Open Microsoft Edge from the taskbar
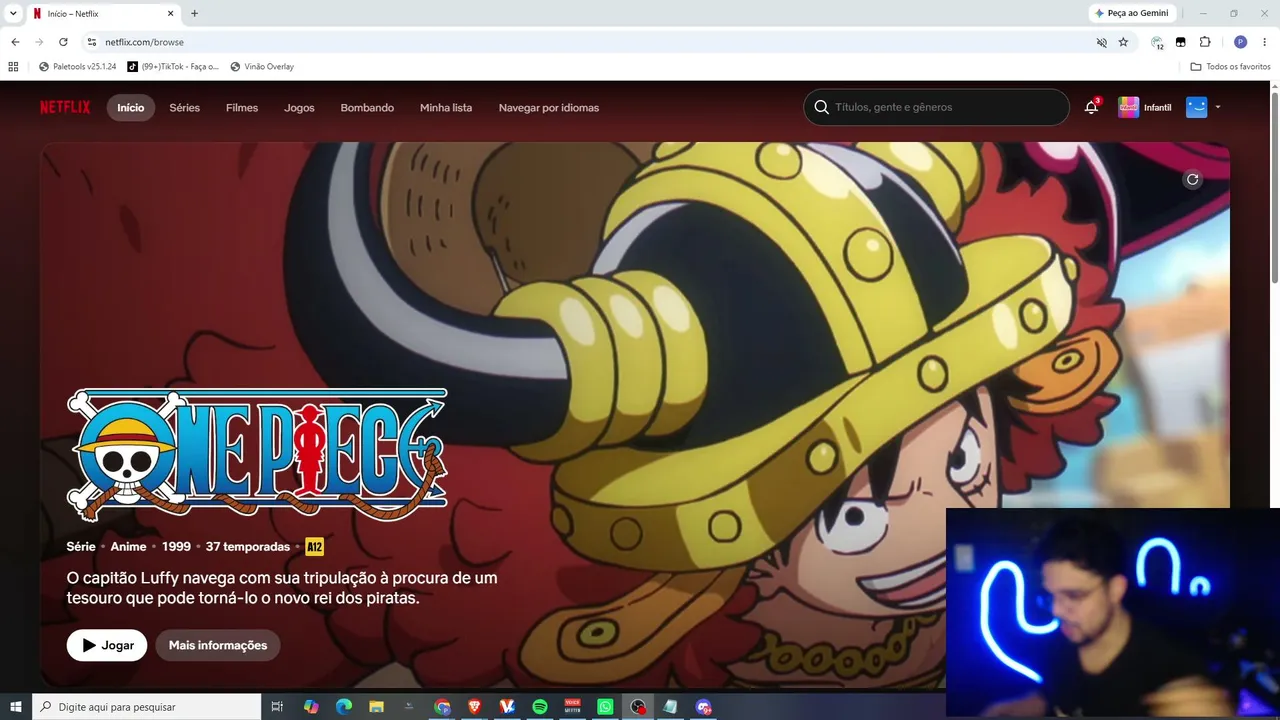Viewport: 1280px width, 720px height. (344, 707)
